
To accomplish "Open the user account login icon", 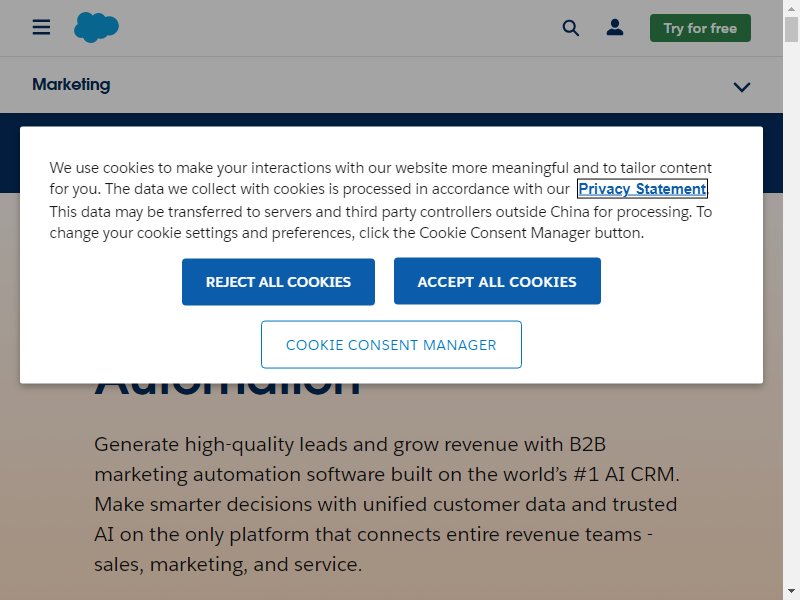I will (x=615, y=27).
